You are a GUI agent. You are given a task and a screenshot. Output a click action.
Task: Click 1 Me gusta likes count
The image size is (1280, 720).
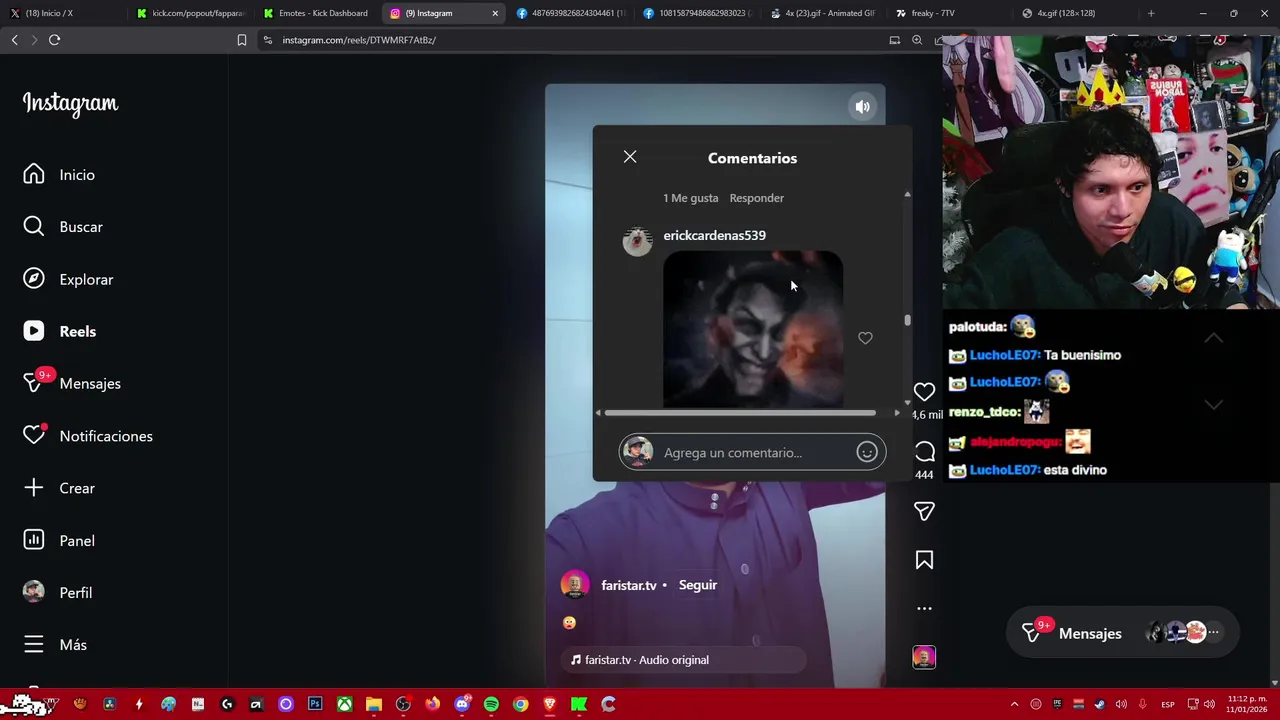tap(690, 198)
